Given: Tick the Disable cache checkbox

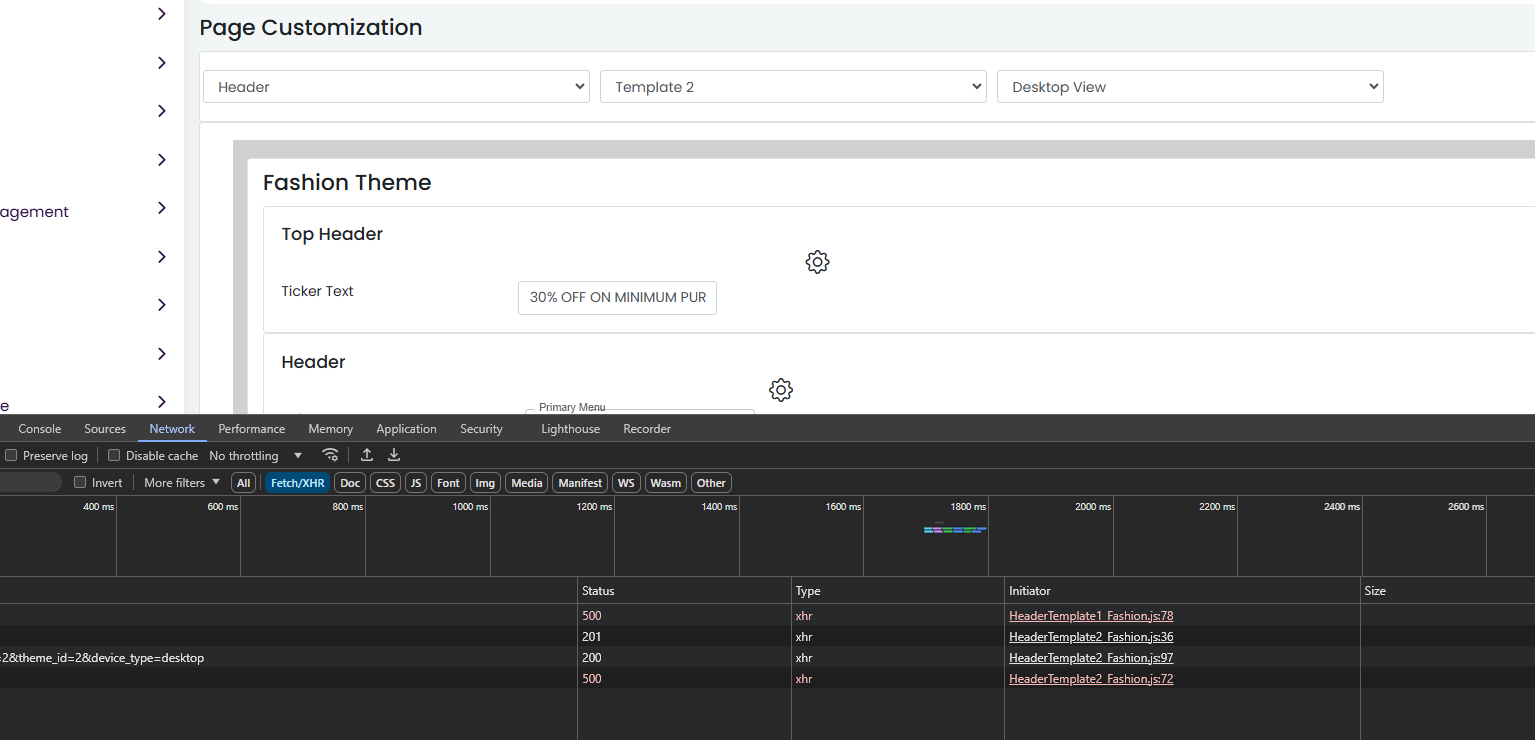Looking at the screenshot, I should click(x=114, y=456).
